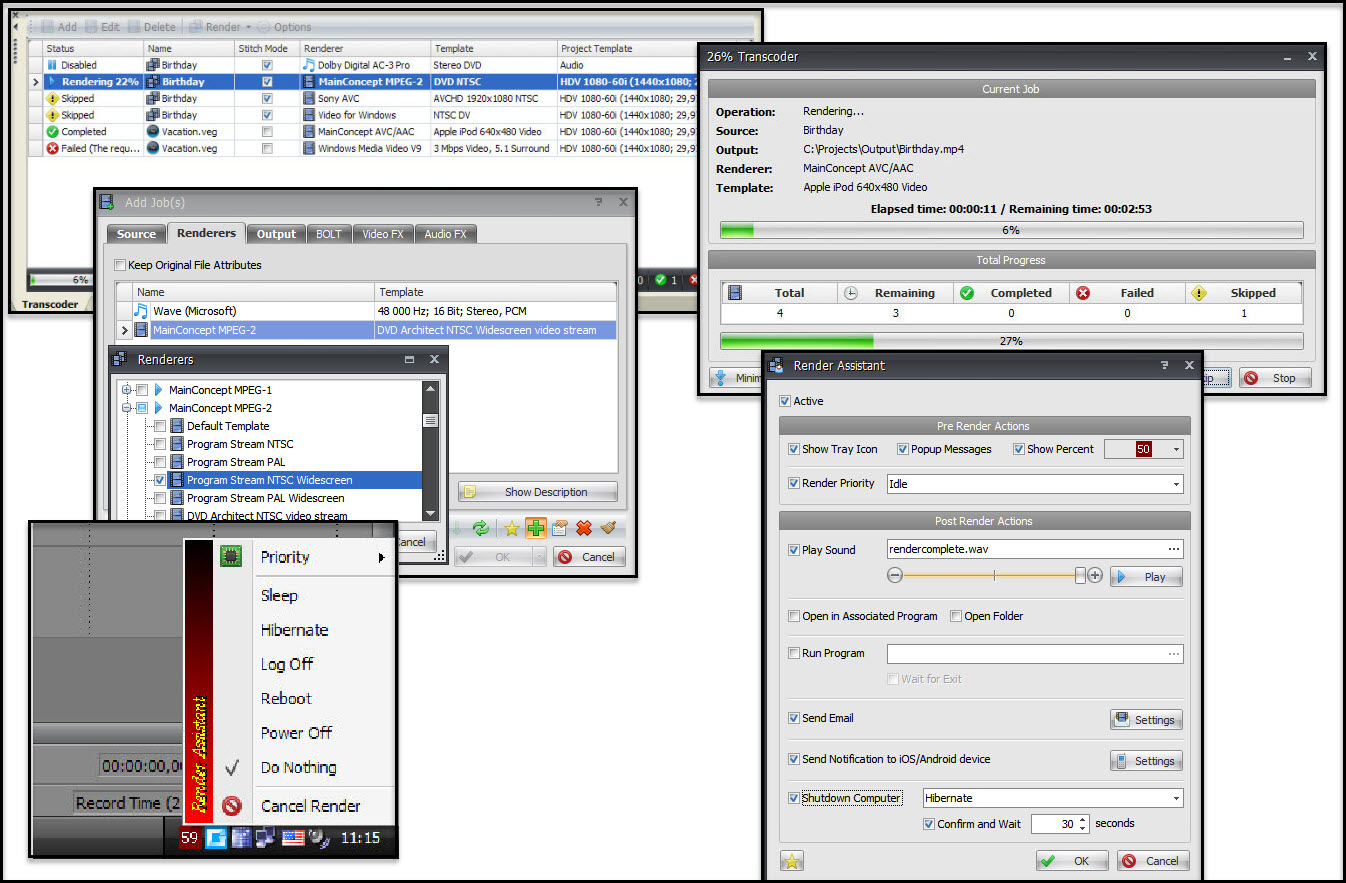1346x883 pixels.
Task: Toggle the Confirm and Wait checkbox
Action: click(x=929, y=824)
